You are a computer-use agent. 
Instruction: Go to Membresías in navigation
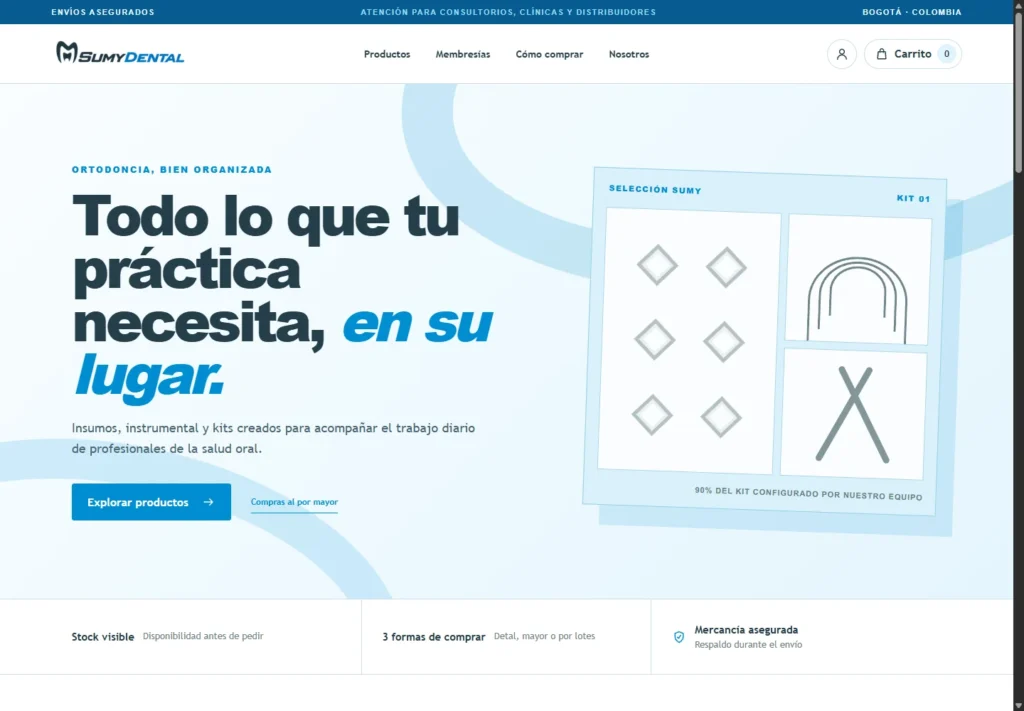tap(462, 54)
